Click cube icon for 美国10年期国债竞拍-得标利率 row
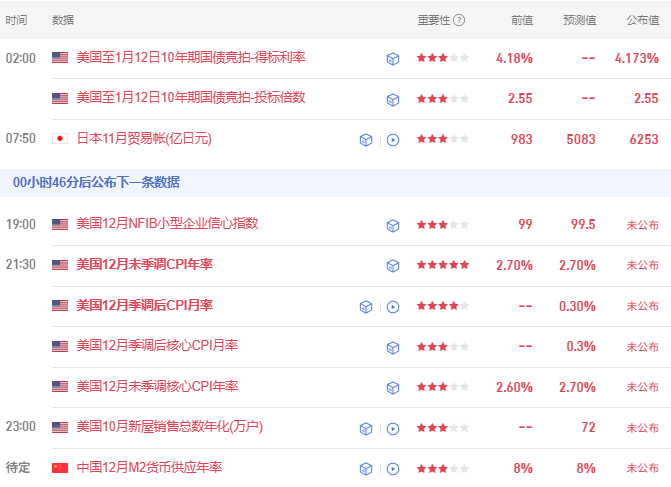 pos(393,59)
